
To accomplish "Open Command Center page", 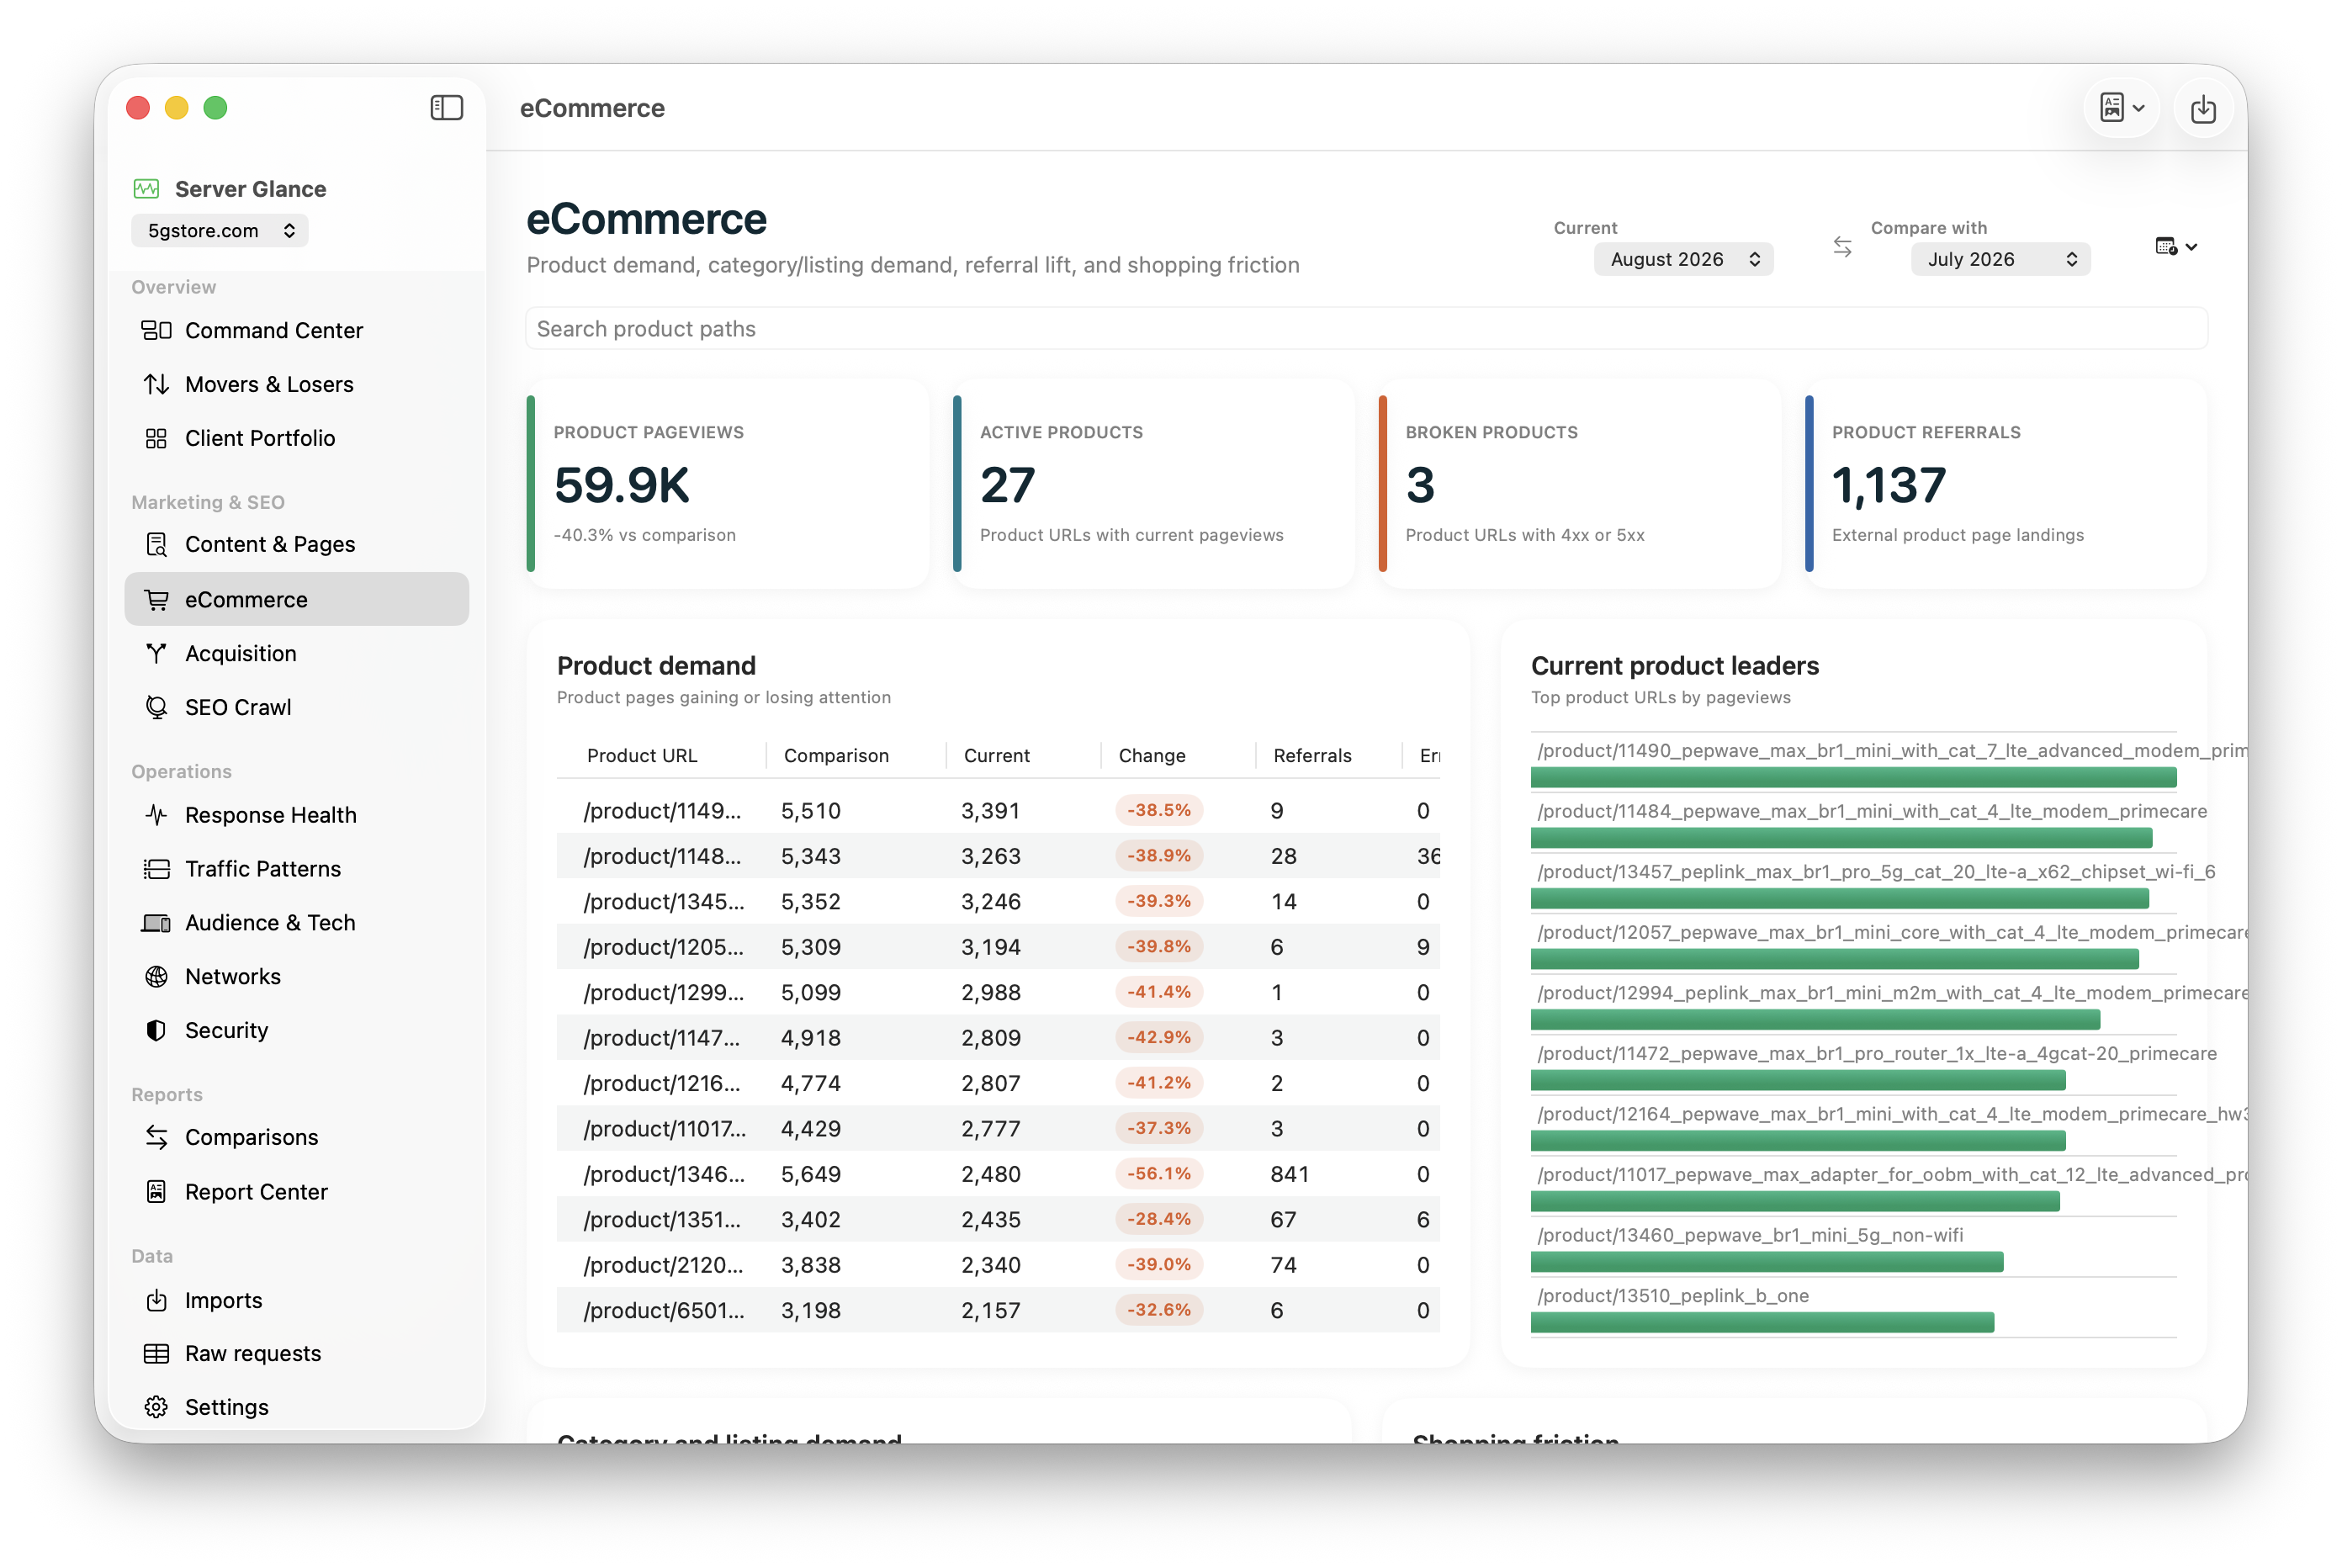I will point(297,330).
